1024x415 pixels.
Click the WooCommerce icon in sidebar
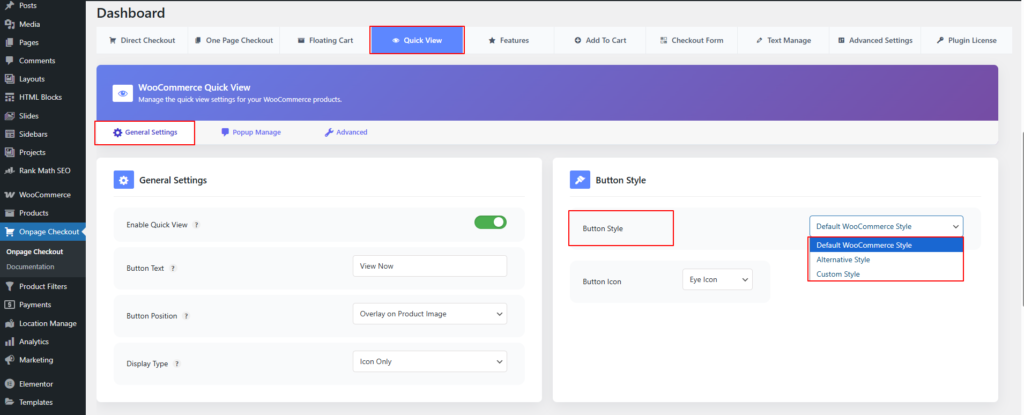click(9, 195)
